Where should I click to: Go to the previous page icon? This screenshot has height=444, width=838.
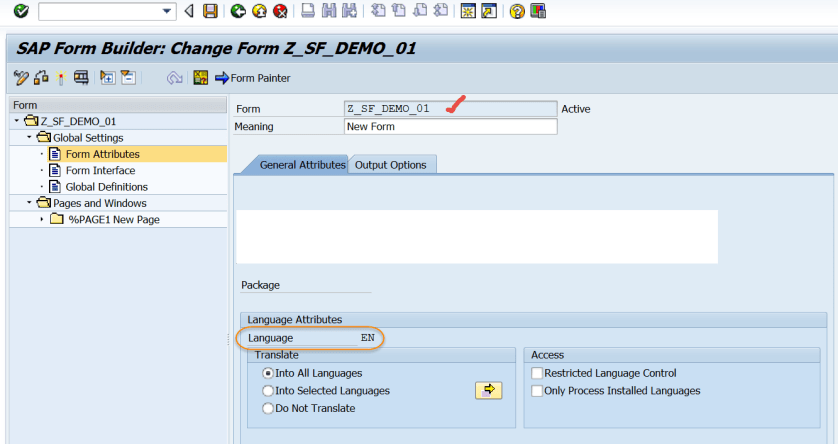399,11
